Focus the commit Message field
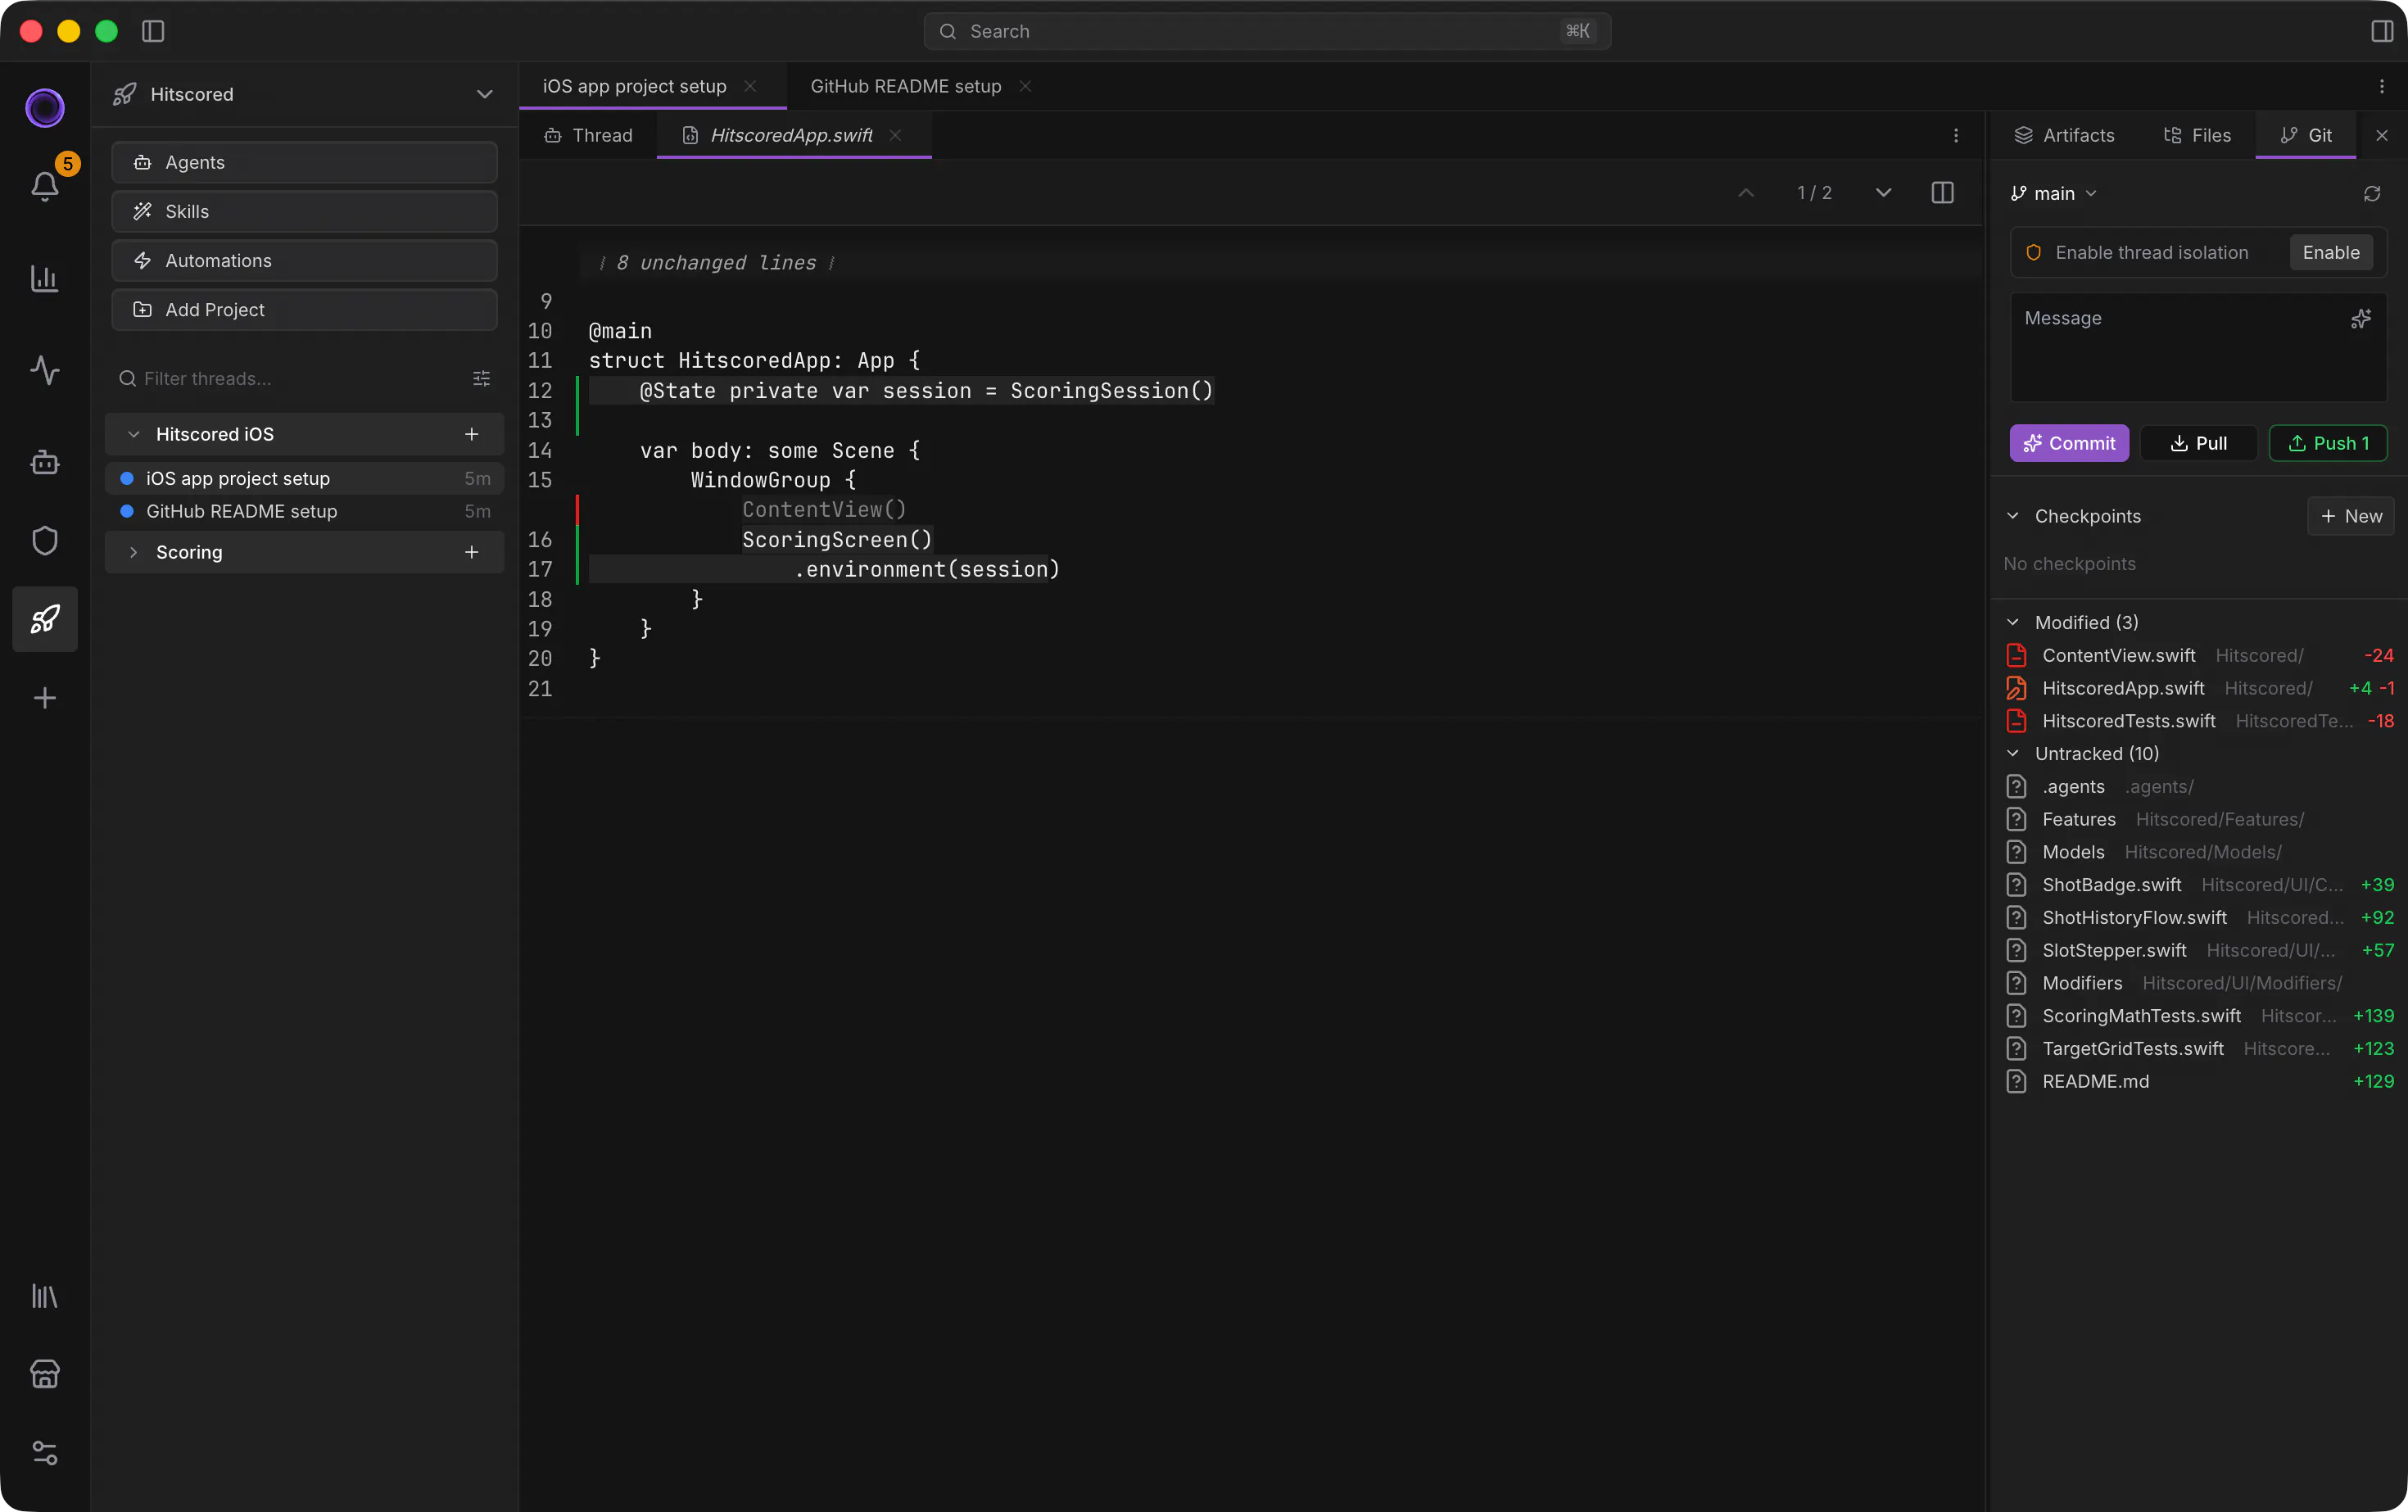The image size is (2408, 1512). click(x=2198, y=348)
